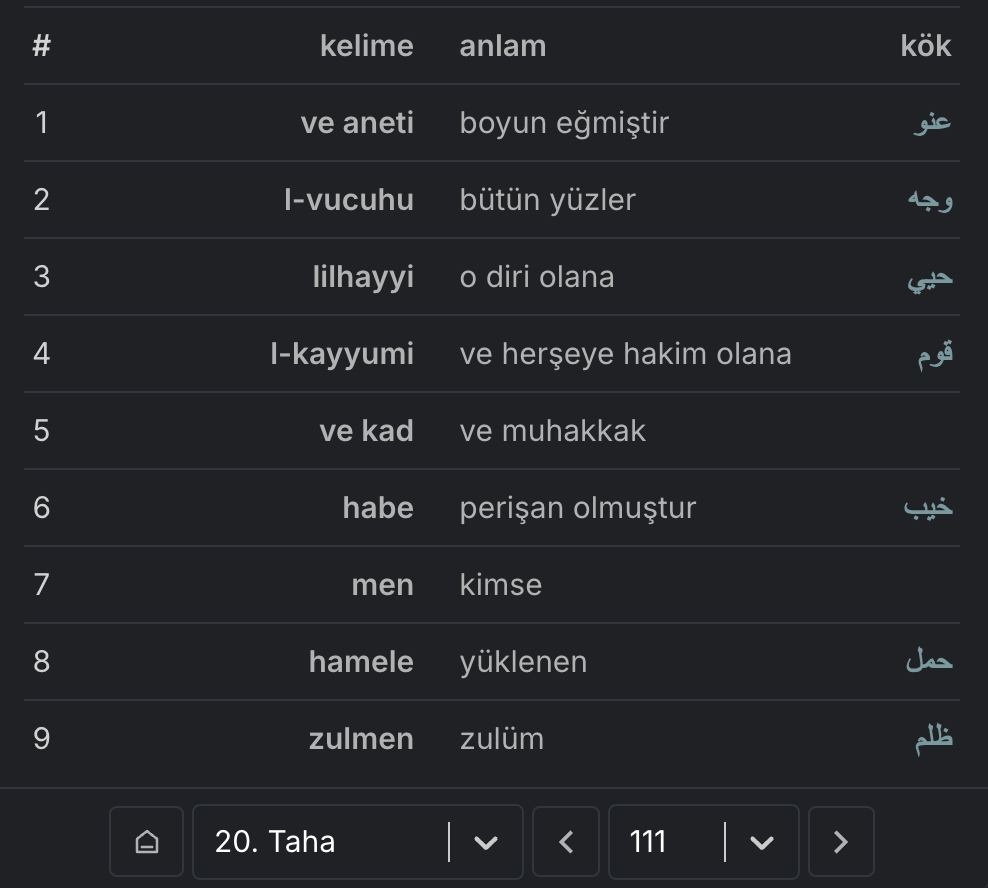This screenshot has height=888, width=988.
Task: Select the meaning text bütün yüzler
Action: 546,199
